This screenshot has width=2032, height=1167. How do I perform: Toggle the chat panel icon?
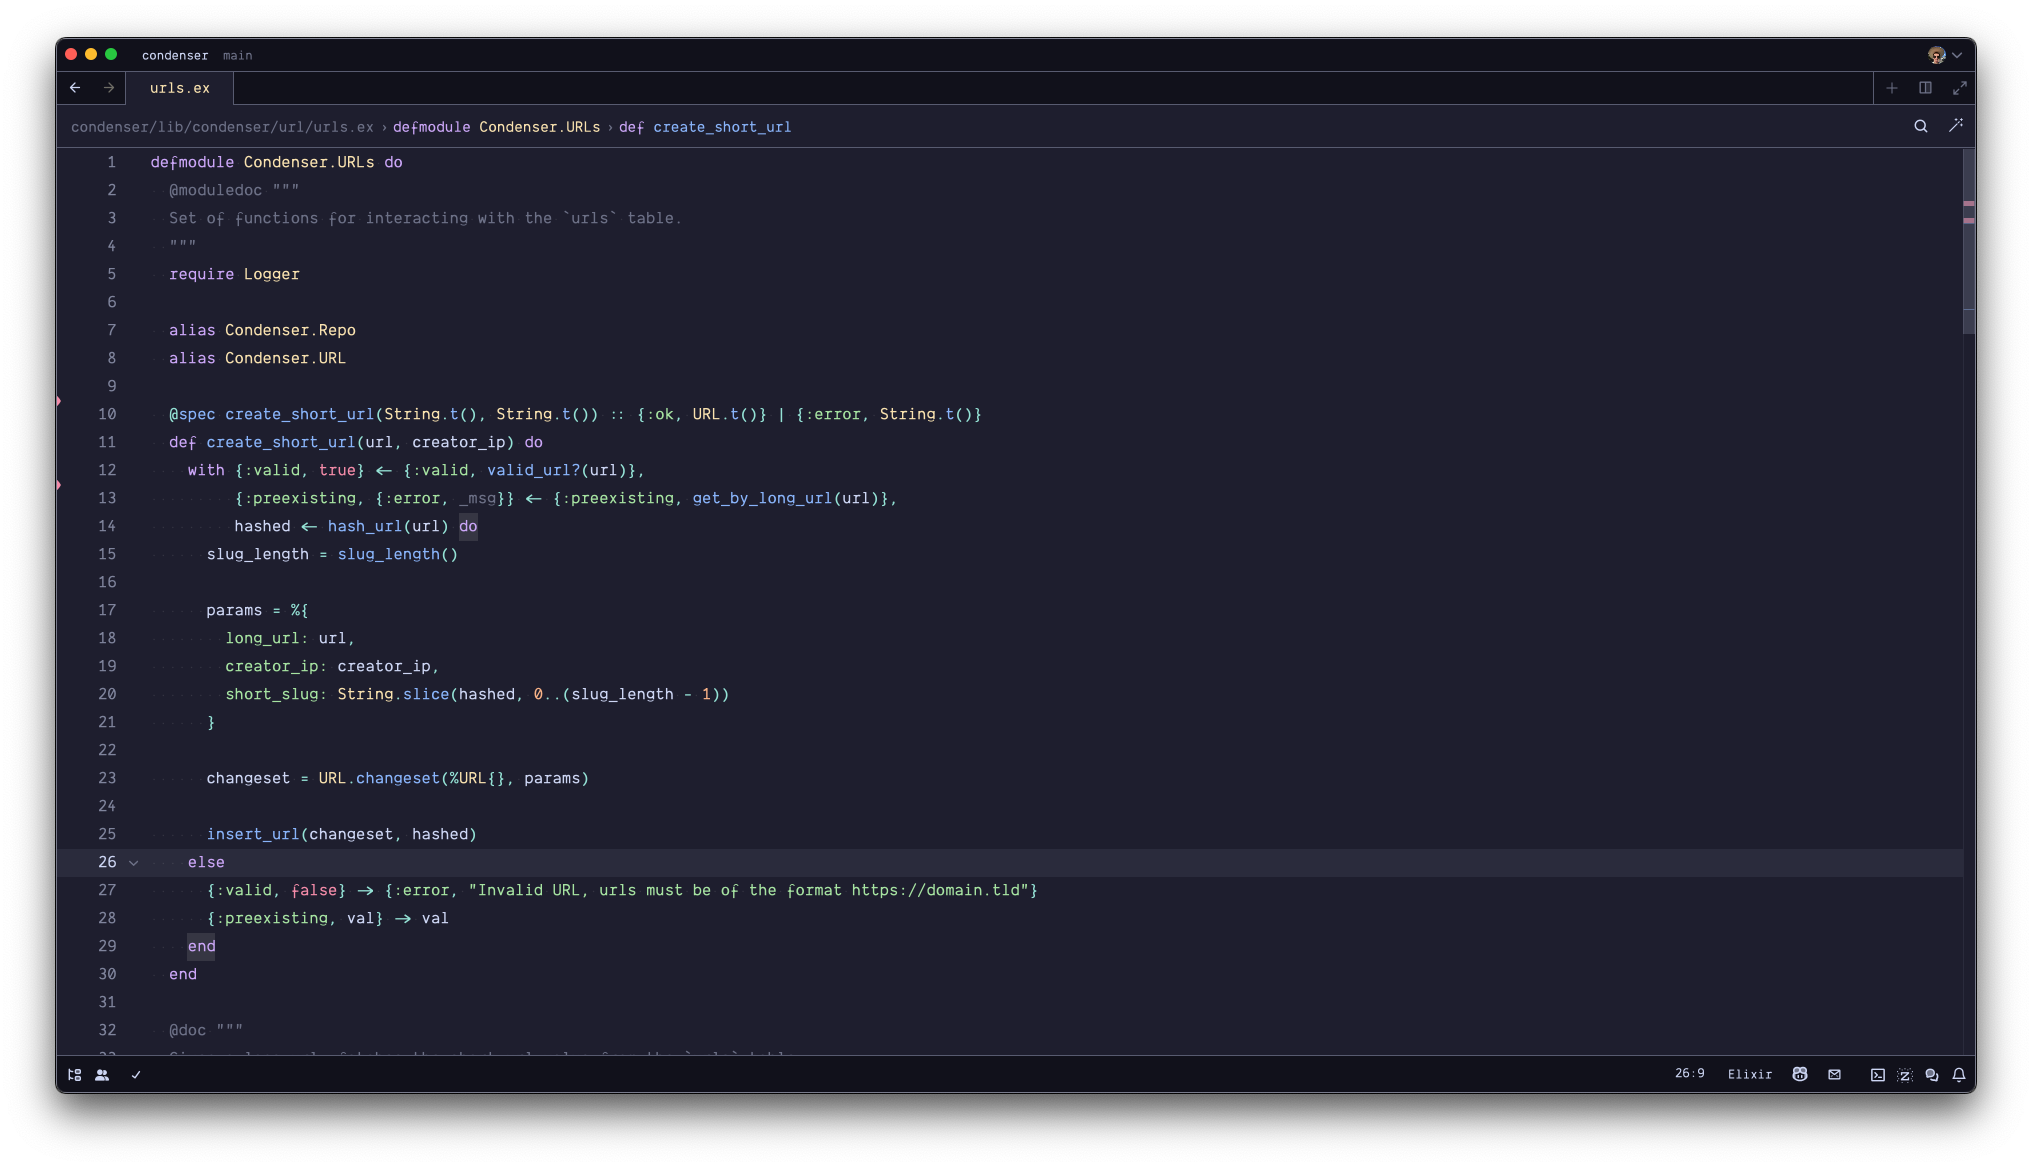click(1932, 1075)
